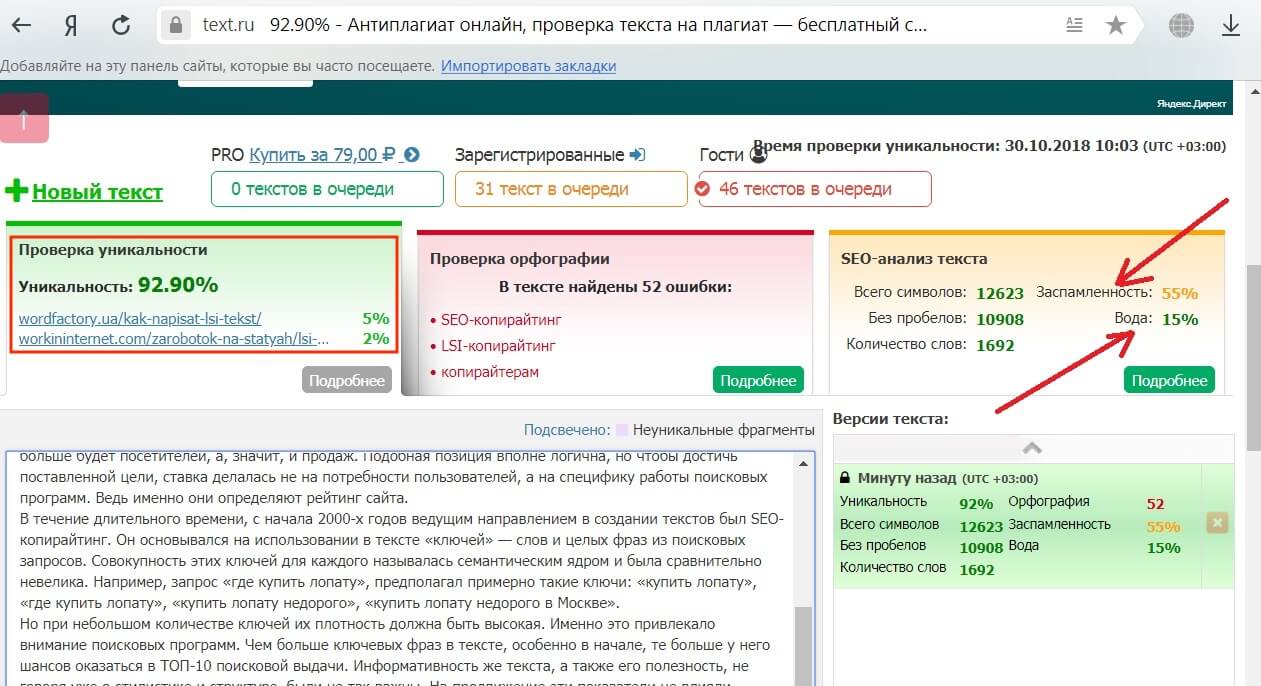The width and height of the screenshot is (1261, 686).
Task: Select the Проверка уникальности panel tab
Action: tap(113, 250)
